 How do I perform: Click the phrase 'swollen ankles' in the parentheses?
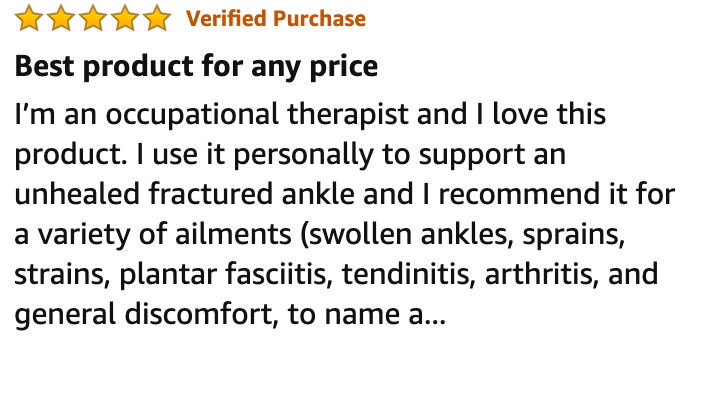[x=407, y=235]
